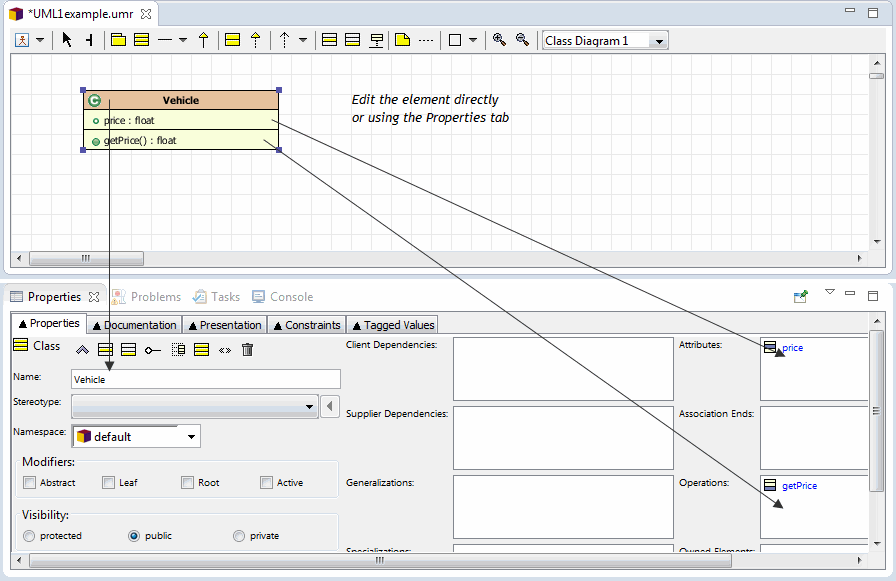Viewport: 896px width, 581px height.
Task: Open the Namespace default dropdown
Action: coord(190,437)
